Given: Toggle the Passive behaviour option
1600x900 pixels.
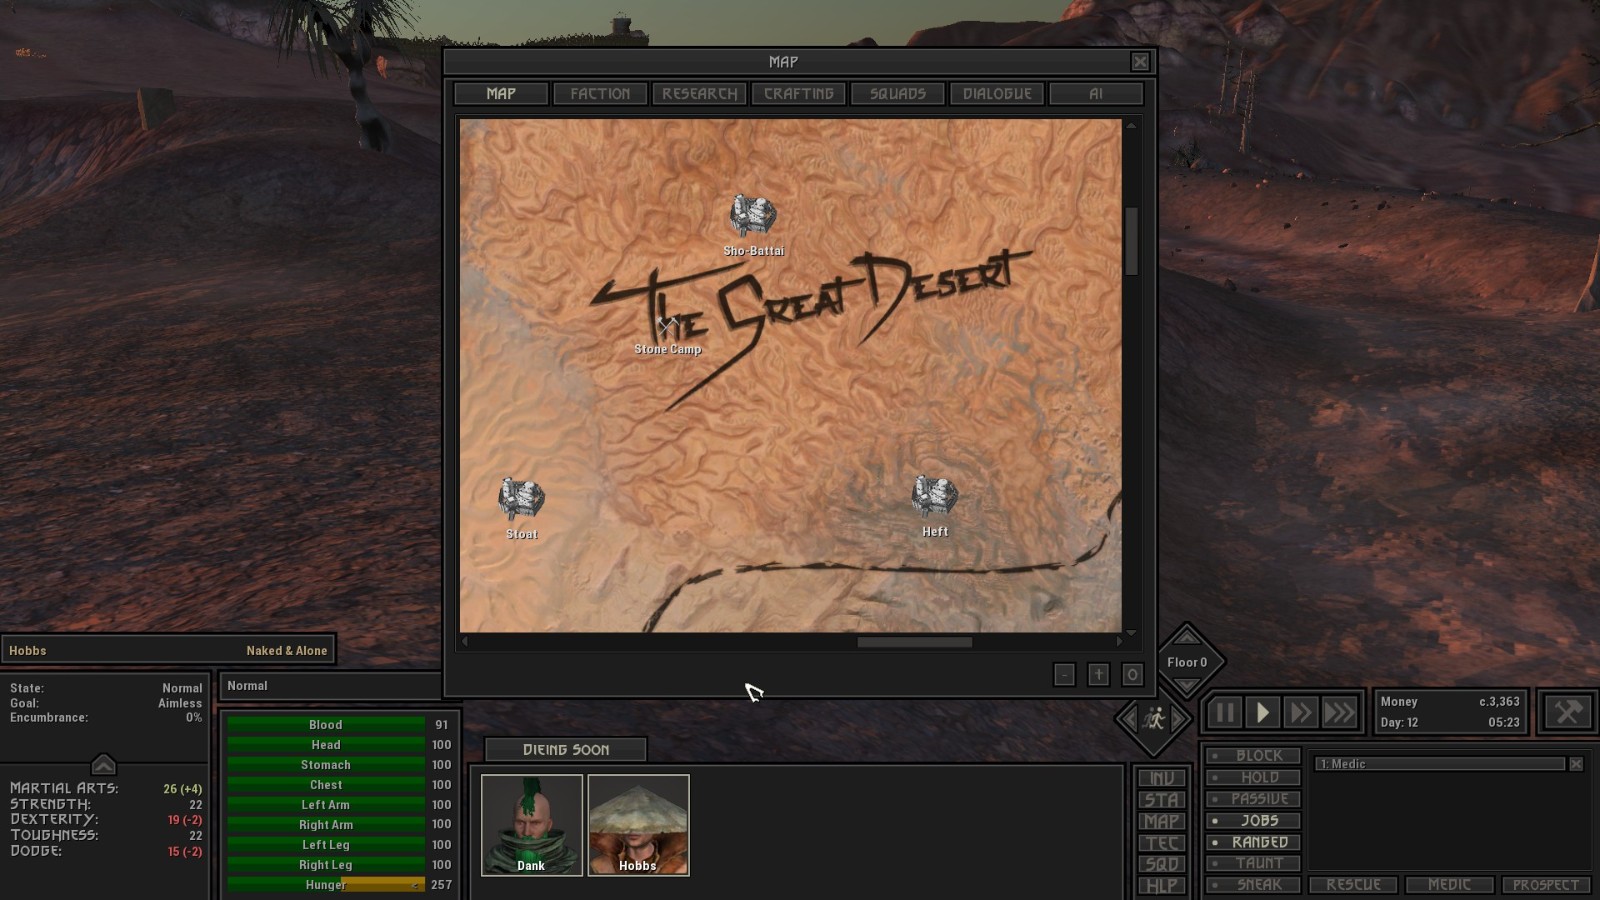Looking at the screenshot, I should tap(1254, 799).
